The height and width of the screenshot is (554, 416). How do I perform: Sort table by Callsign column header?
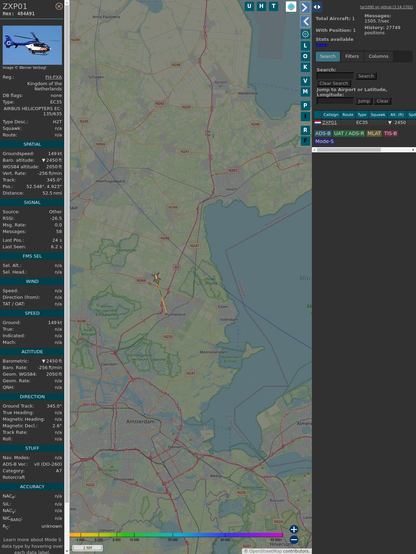point(330,114)
